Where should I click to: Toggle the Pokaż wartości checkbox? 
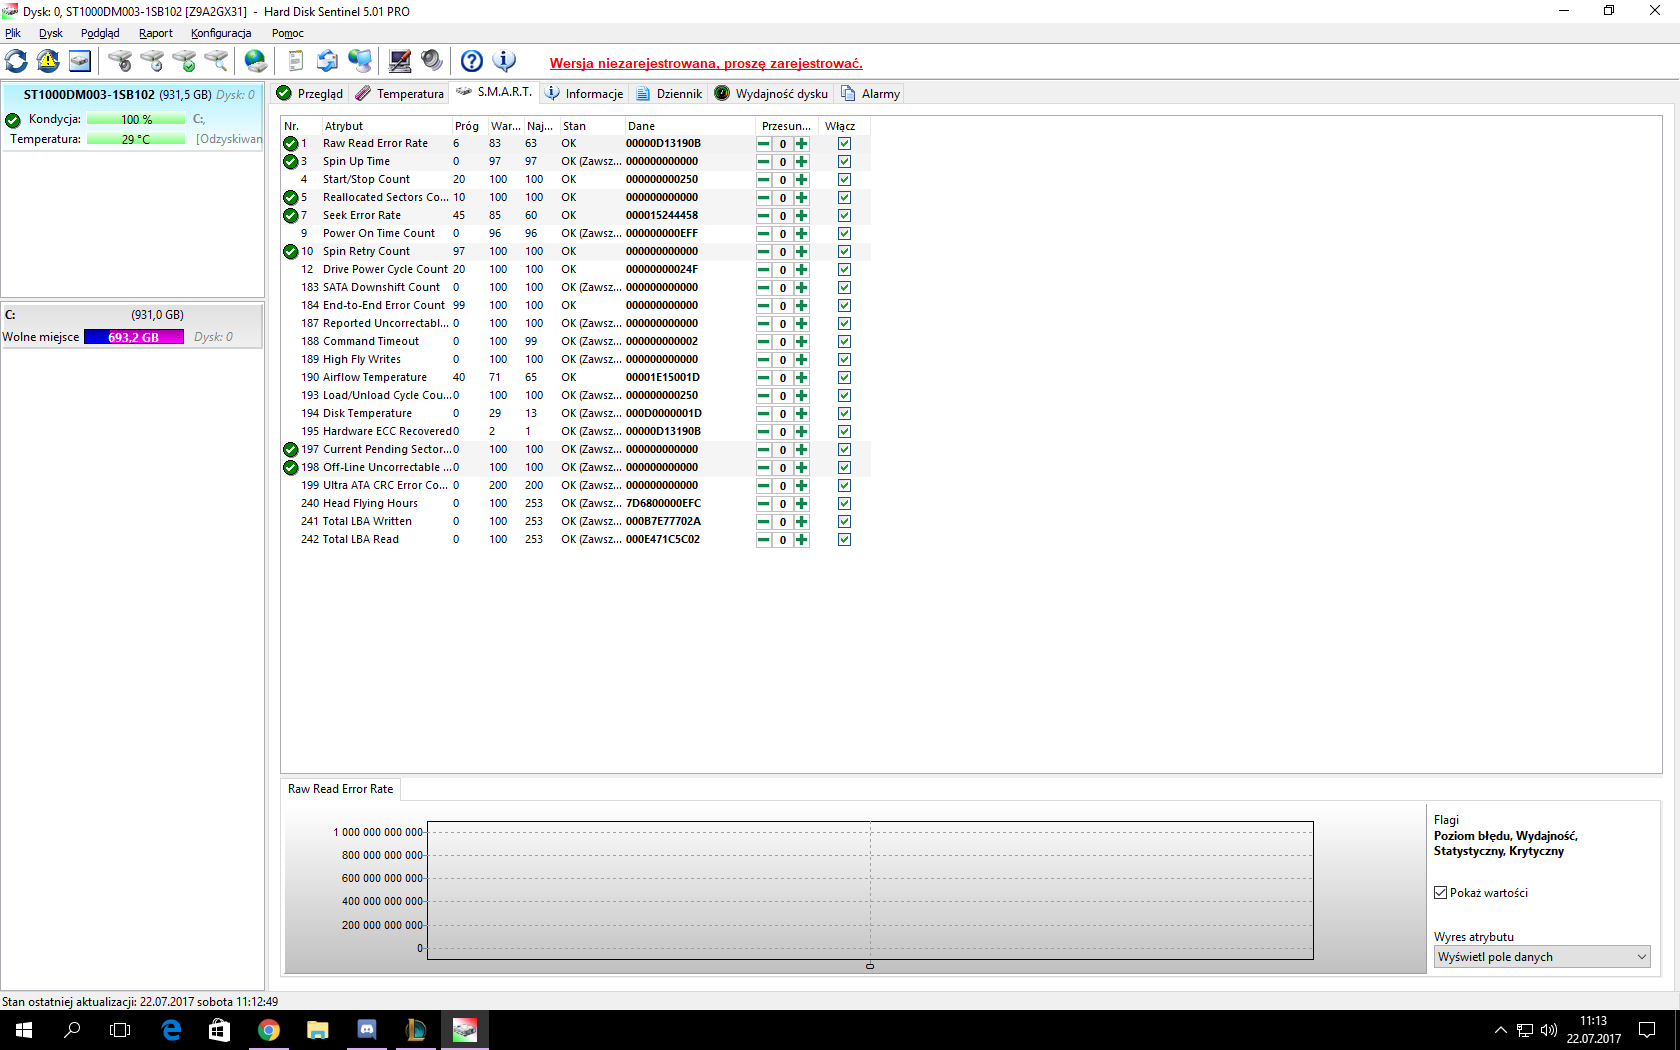[1440, 893]
